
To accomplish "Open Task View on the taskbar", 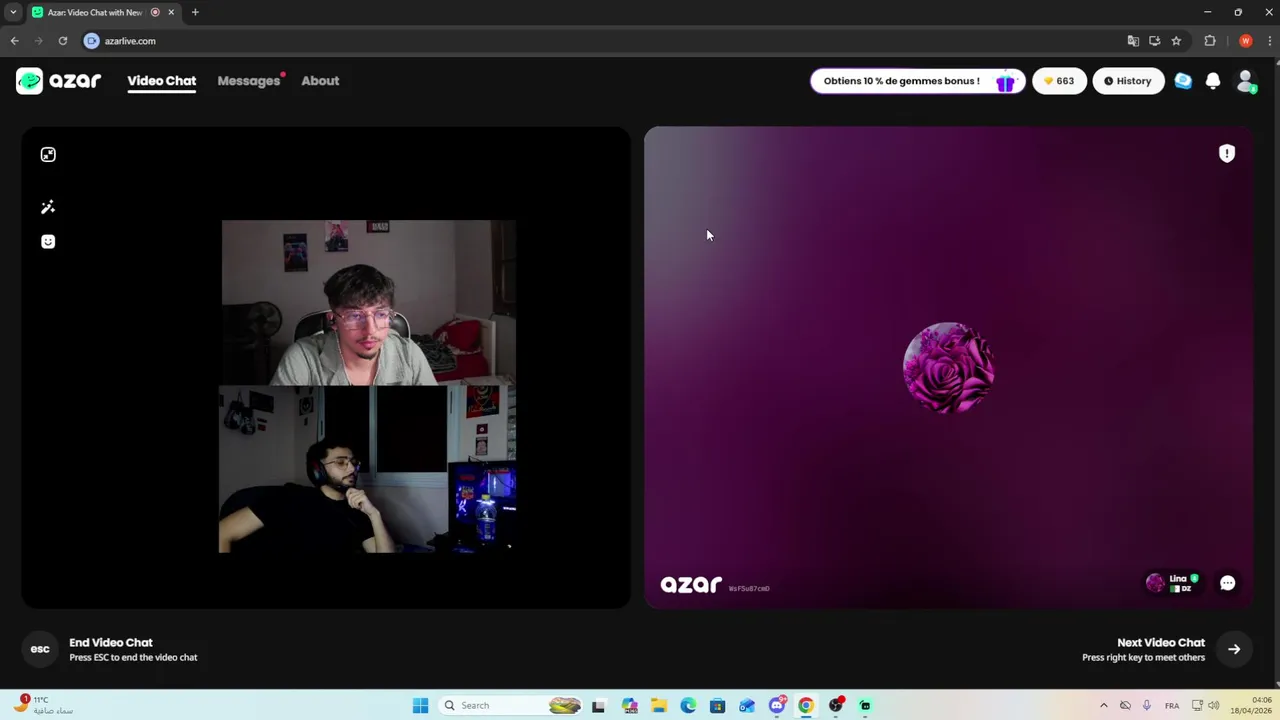I will coord(598,705).
